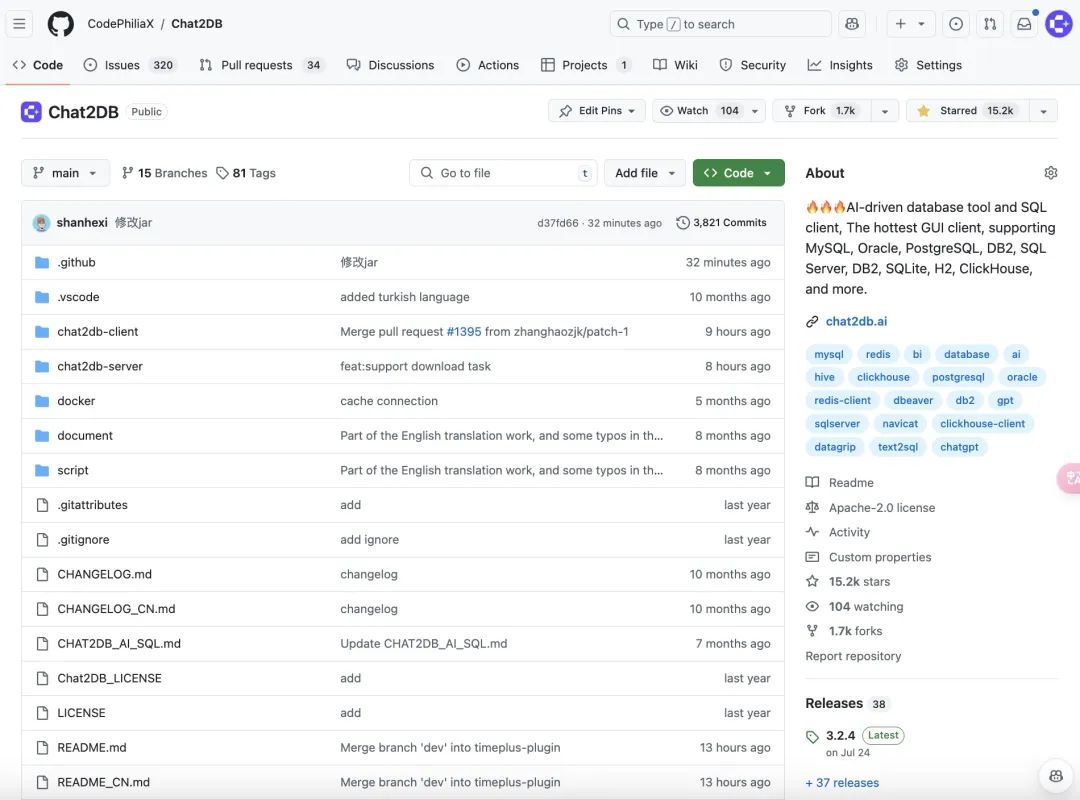Click the Type / to search box

(720, 24)
